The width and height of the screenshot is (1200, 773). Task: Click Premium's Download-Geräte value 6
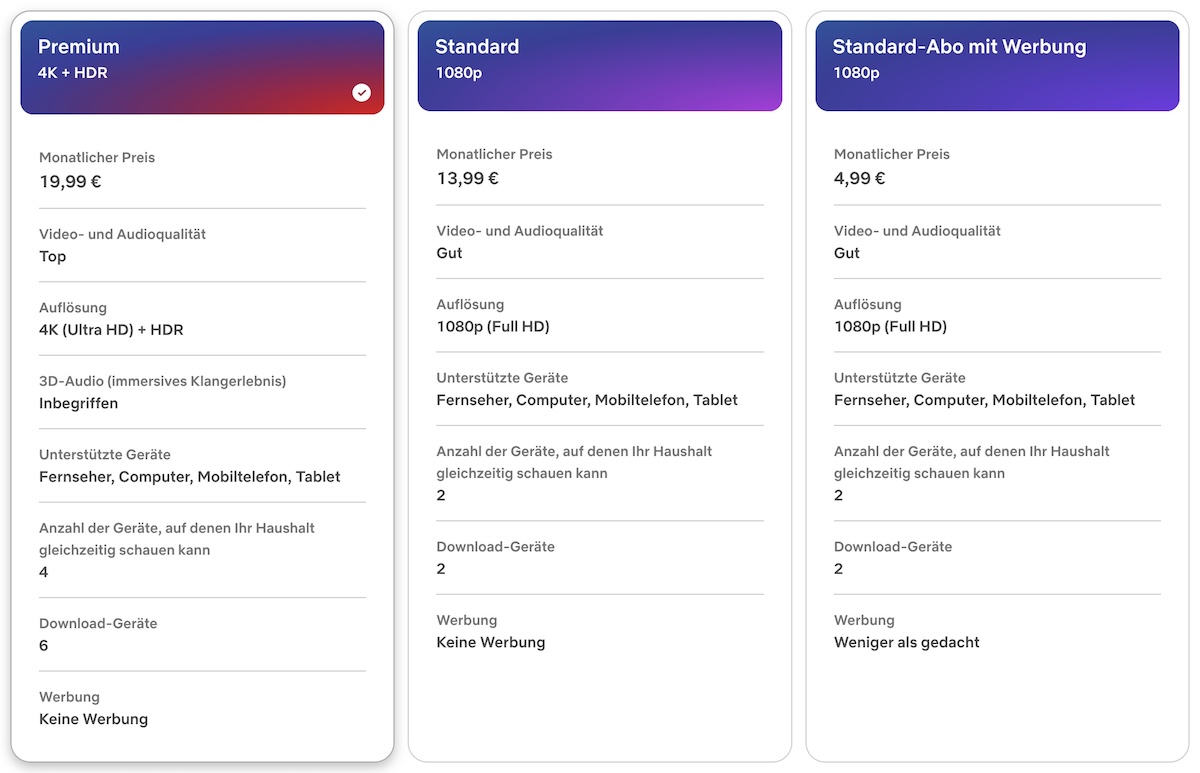point(44,645)
